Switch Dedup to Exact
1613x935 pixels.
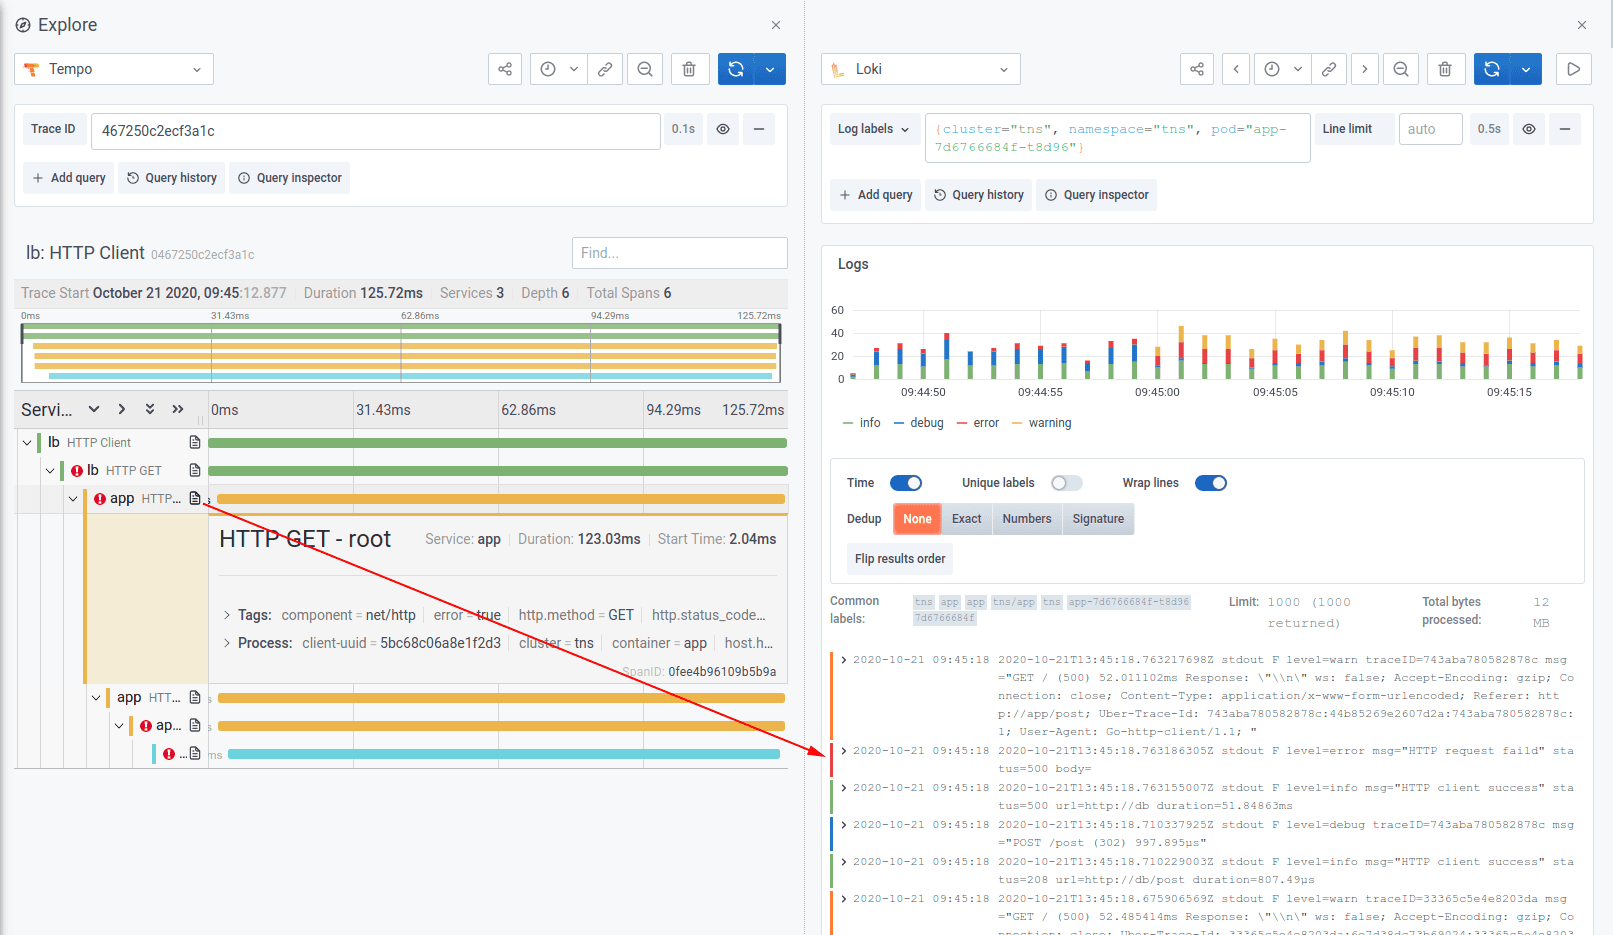pos(966,519)
